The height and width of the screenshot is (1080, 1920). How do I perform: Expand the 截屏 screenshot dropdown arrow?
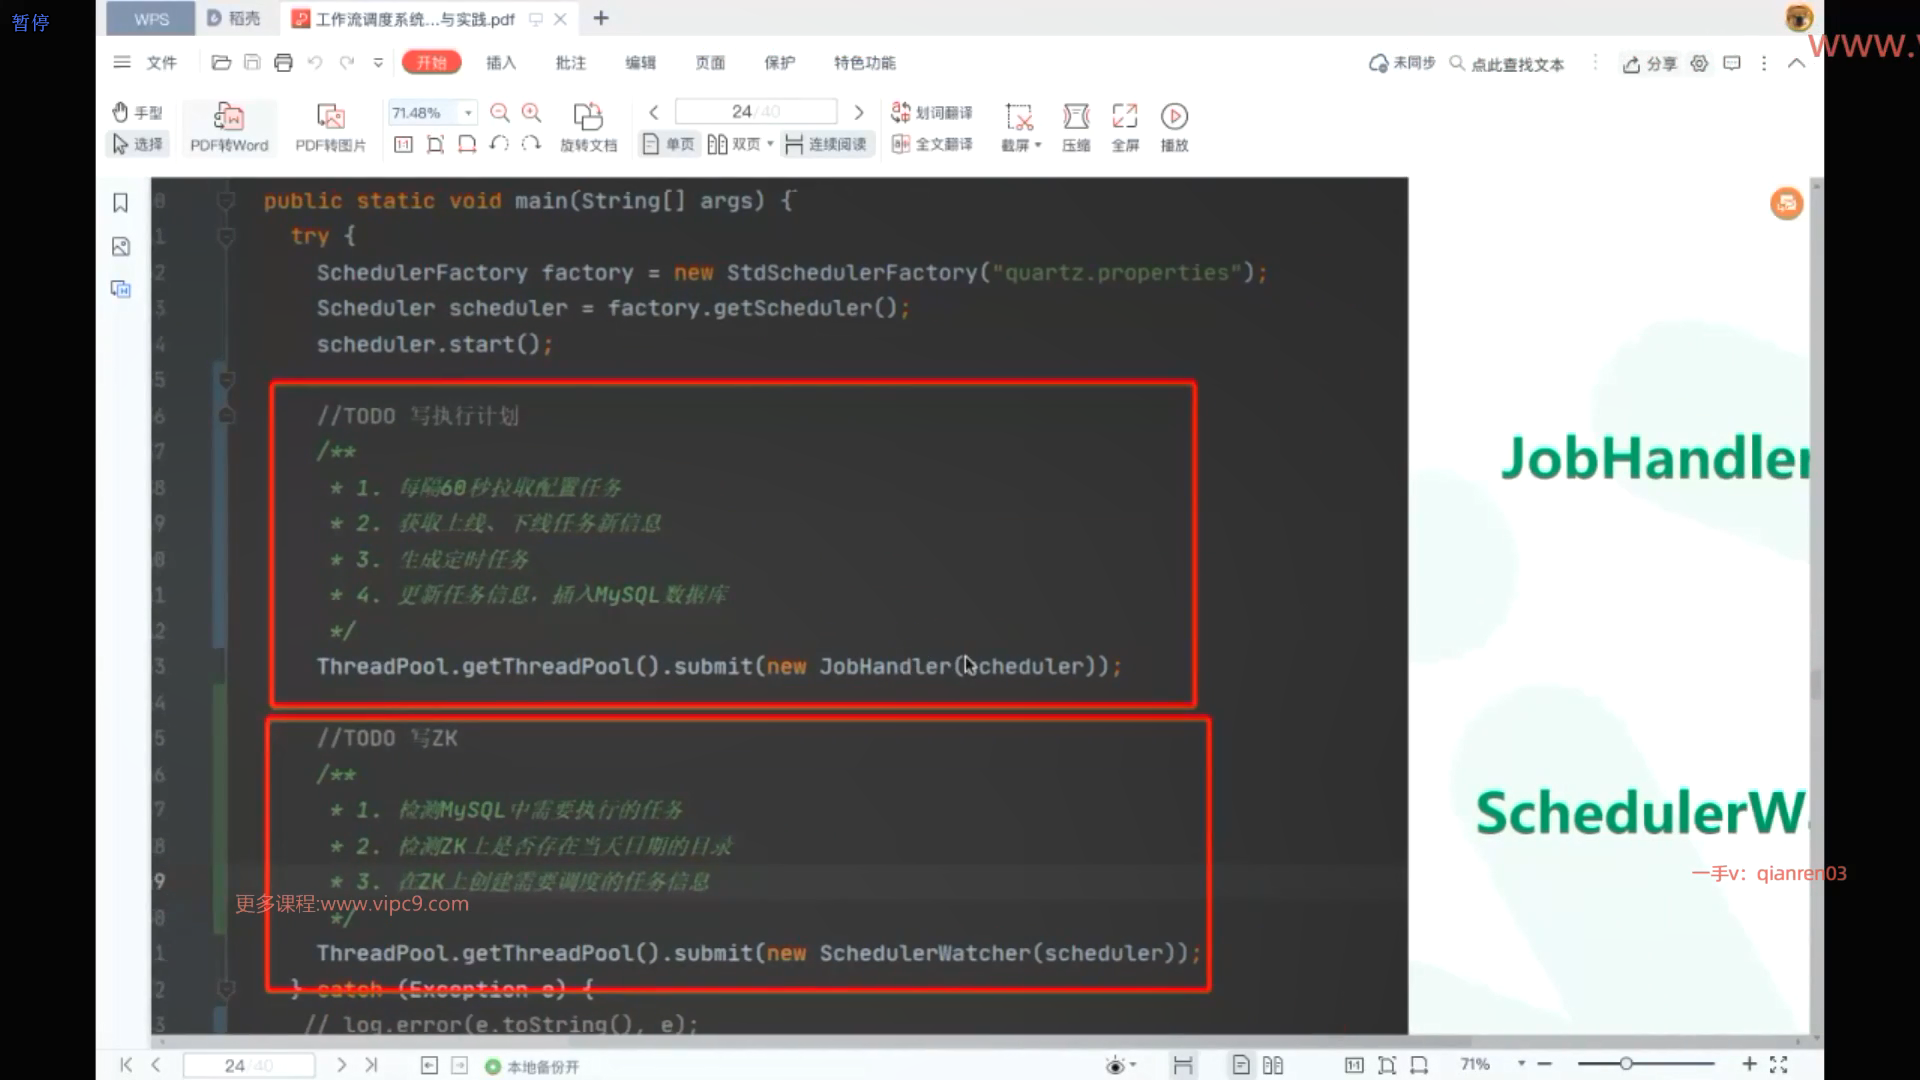tap(1038, 146)
